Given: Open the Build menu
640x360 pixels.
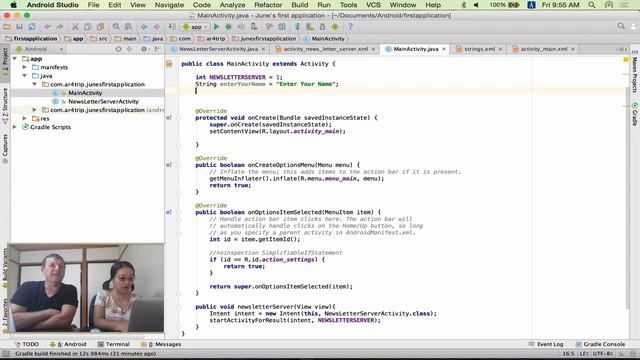Looking at the screenshot, I should pos(300,5).
